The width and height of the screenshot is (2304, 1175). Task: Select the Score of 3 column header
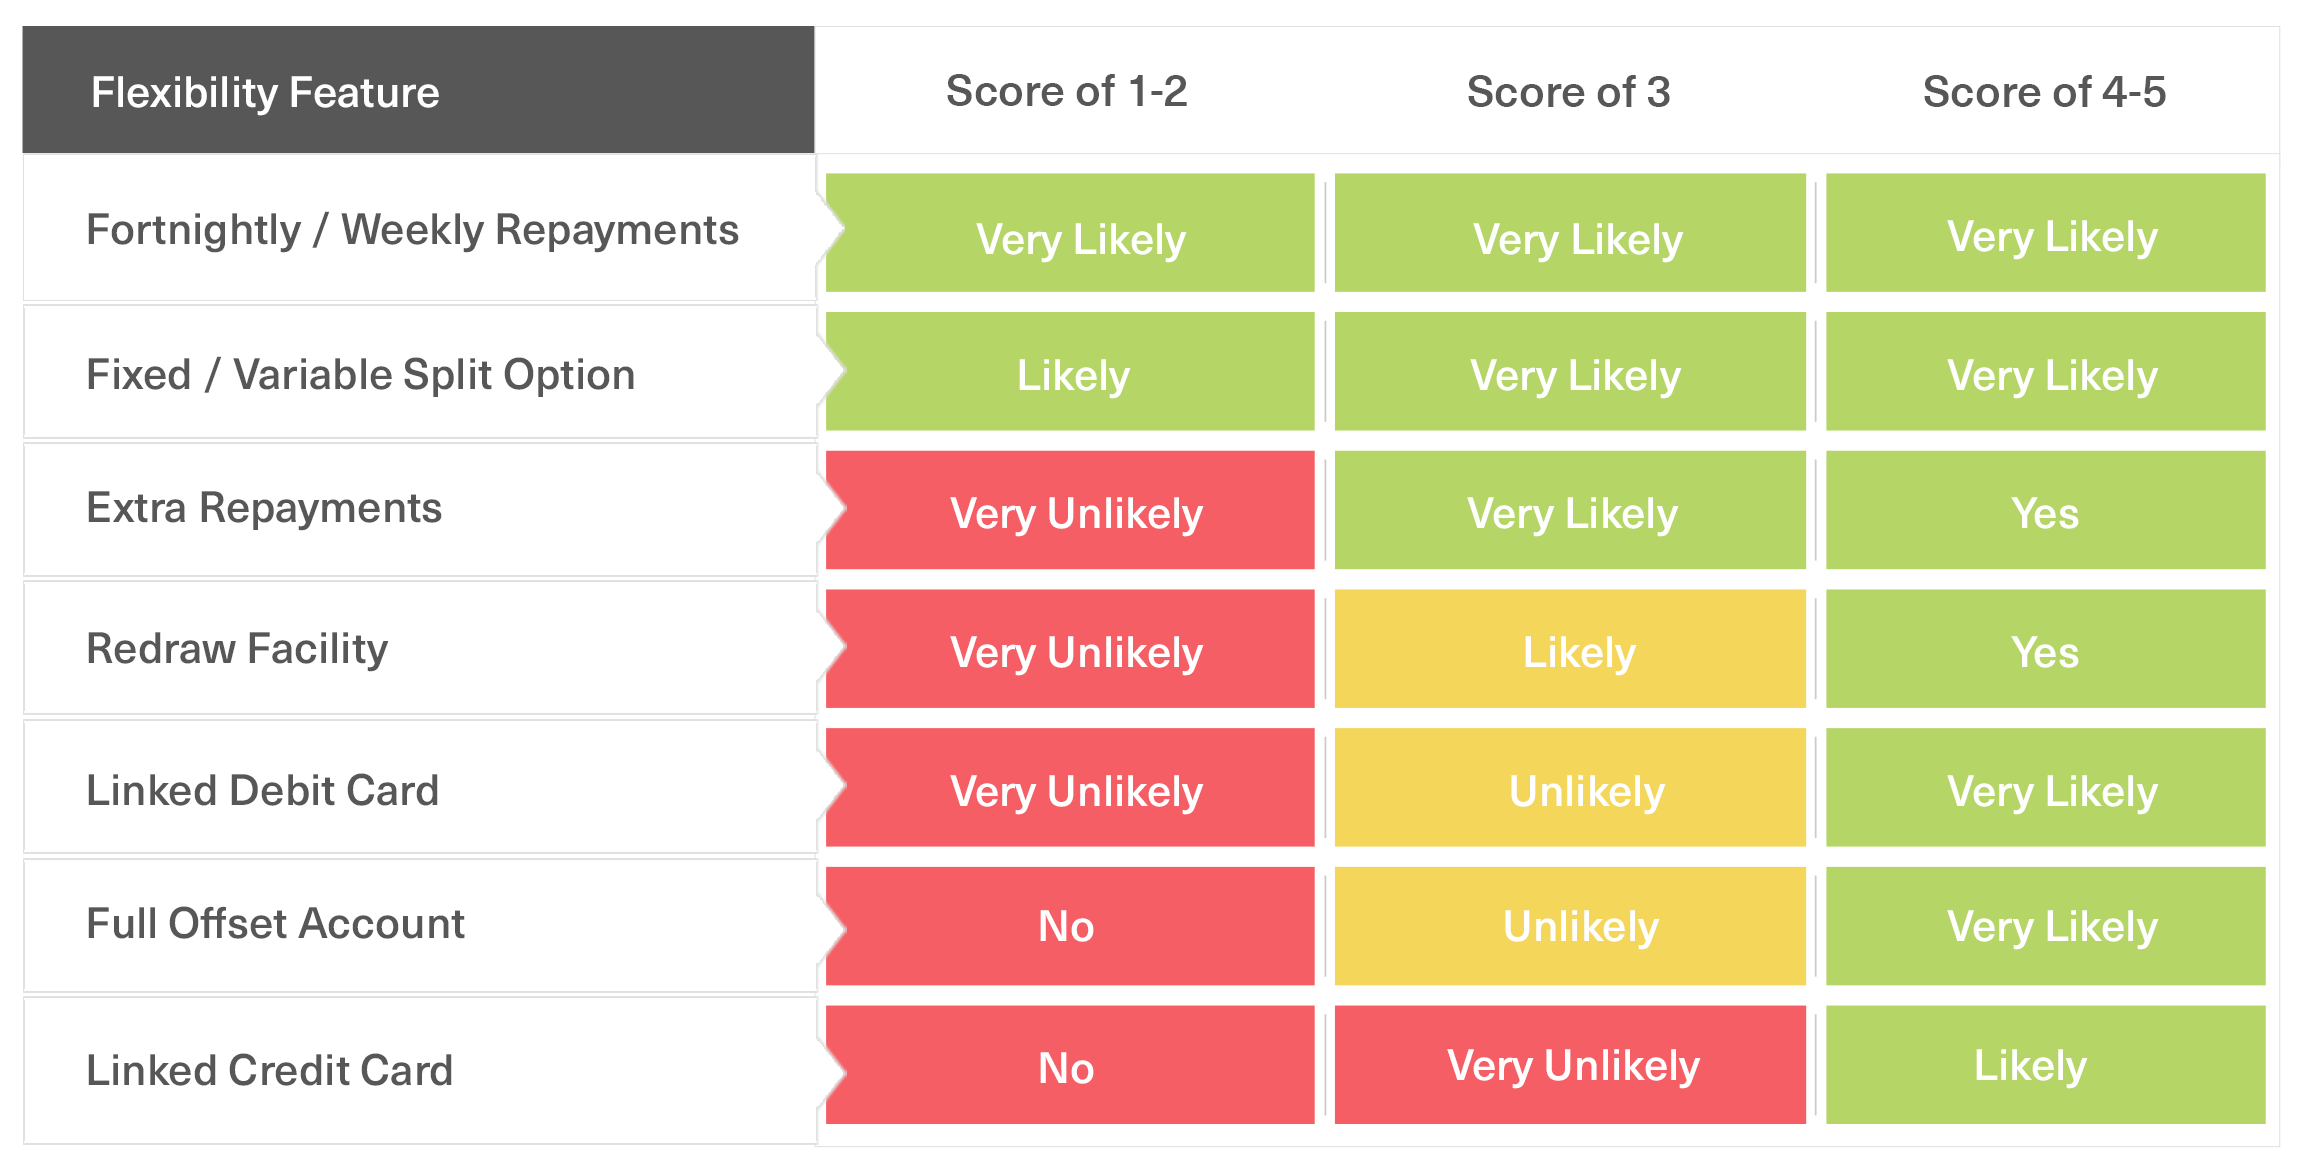[x=1568, y=92]
